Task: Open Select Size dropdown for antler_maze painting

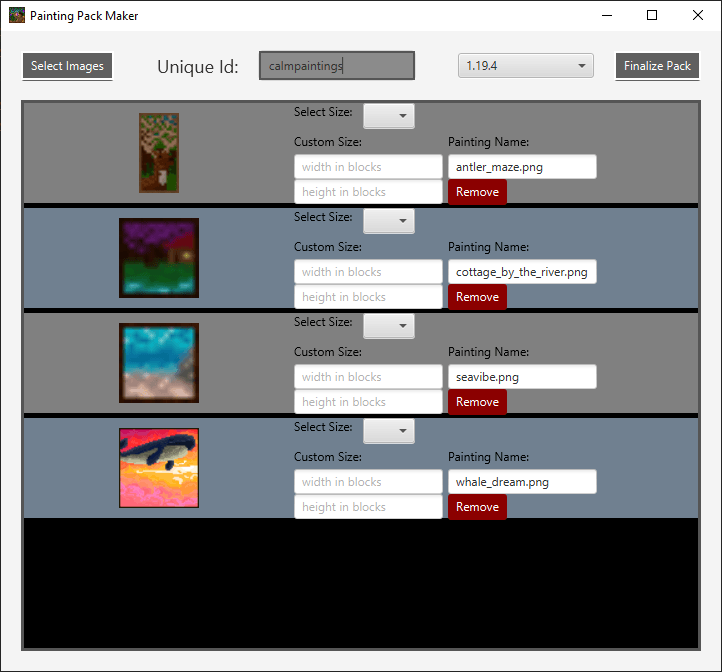Action: (x=388, y=116)
